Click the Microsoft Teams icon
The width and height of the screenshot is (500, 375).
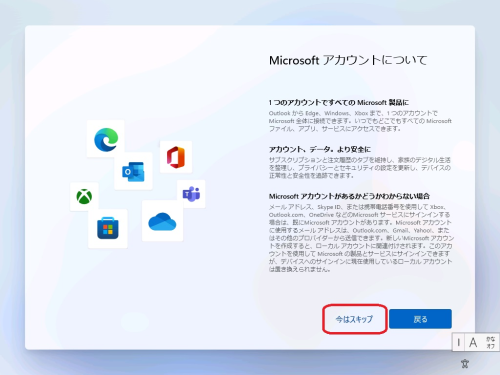click(191, 194)
